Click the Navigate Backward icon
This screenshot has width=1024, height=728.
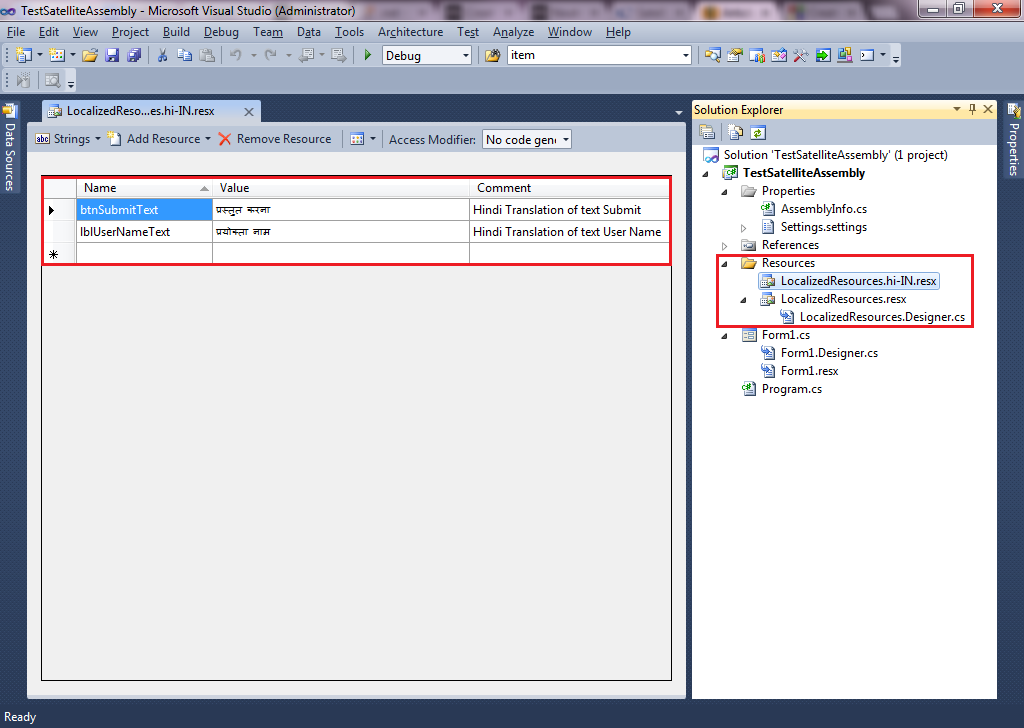(306, 55)
